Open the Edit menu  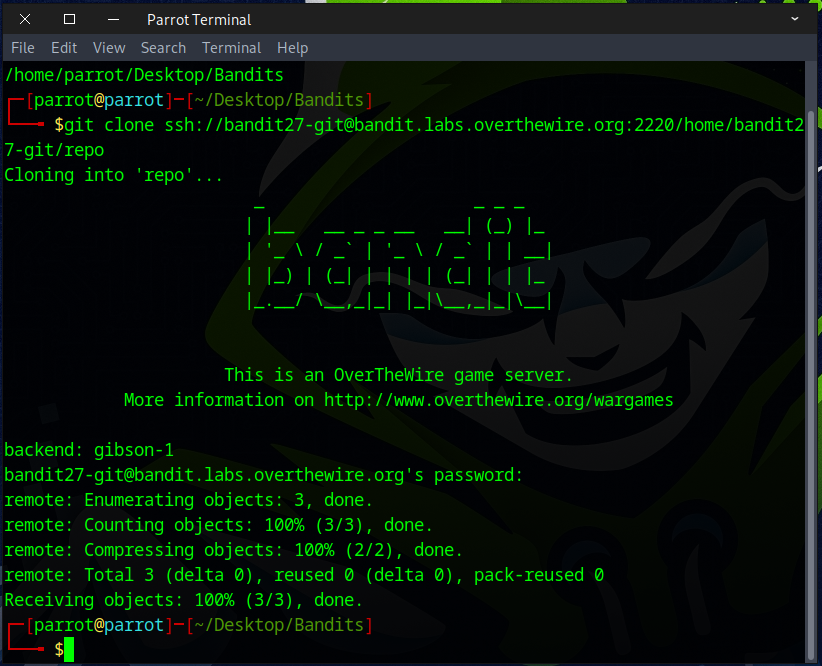pyautogui.click(x=64, y=48)
